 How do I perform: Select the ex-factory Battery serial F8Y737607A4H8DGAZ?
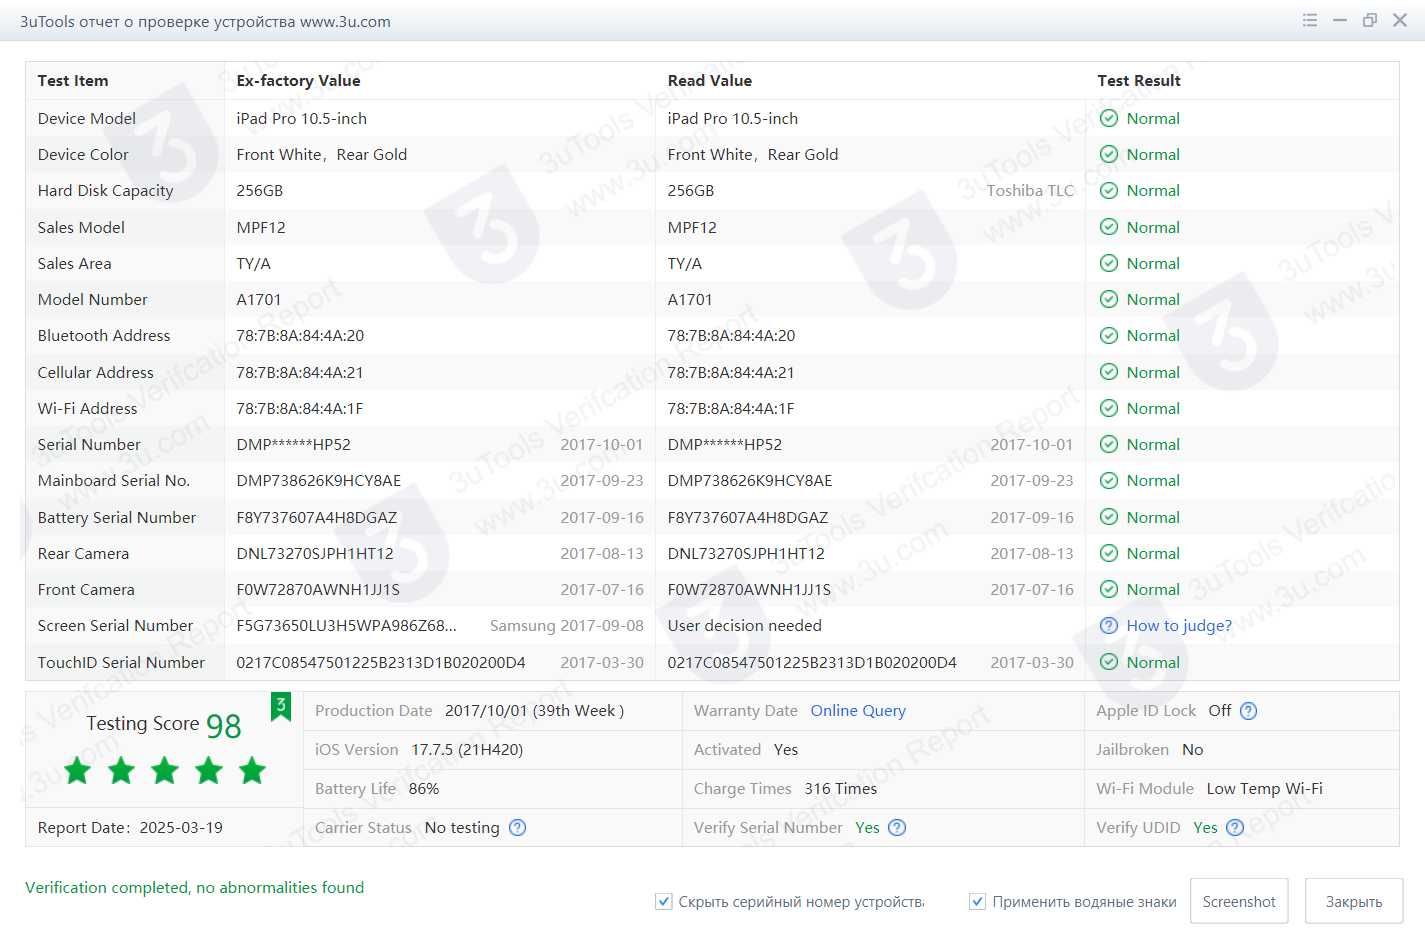point(317,517)
